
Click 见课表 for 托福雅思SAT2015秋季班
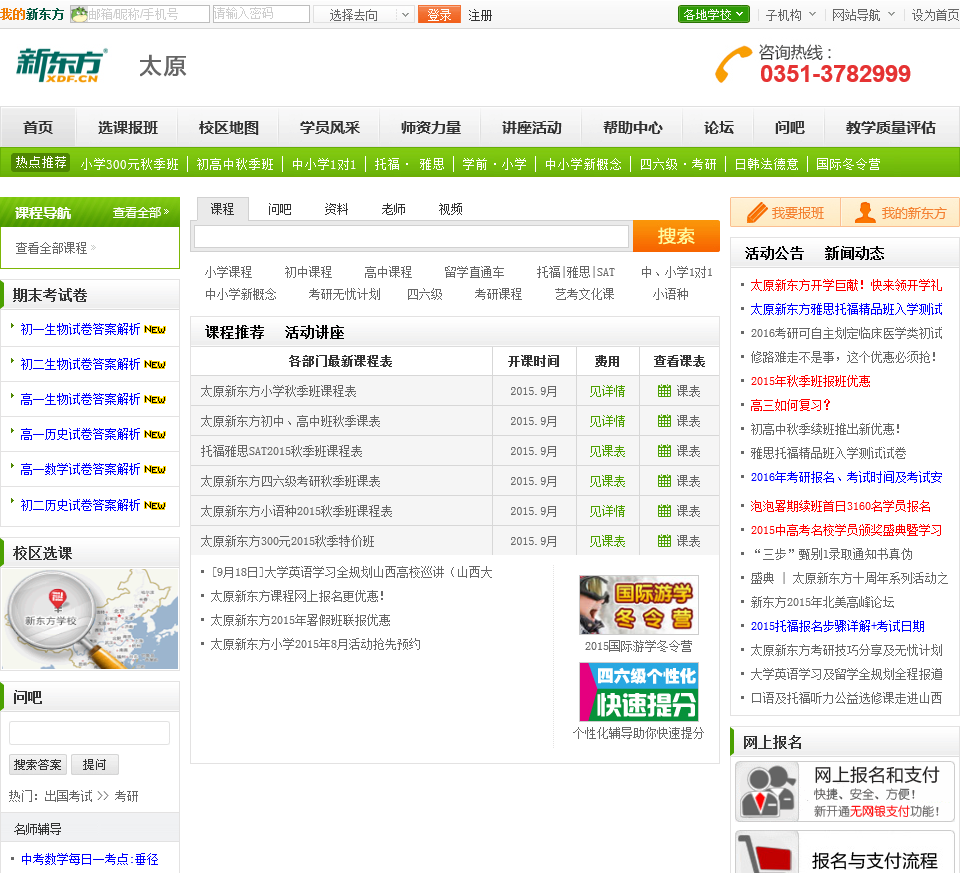tap(607, 451)
